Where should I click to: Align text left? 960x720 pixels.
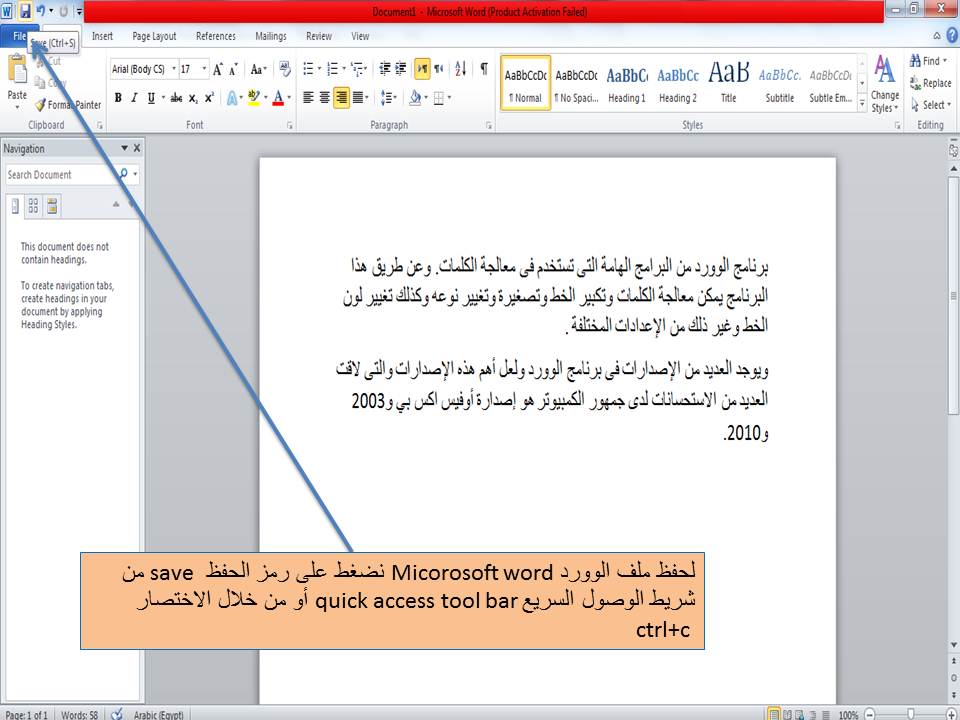tap(308, 98)
